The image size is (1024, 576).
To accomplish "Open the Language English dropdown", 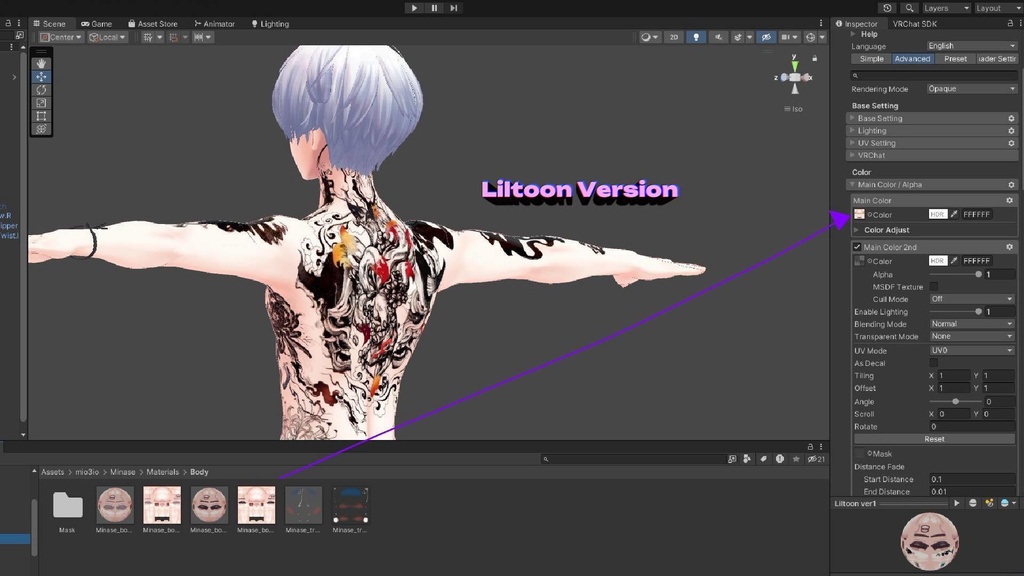I will tap(971, 46).
